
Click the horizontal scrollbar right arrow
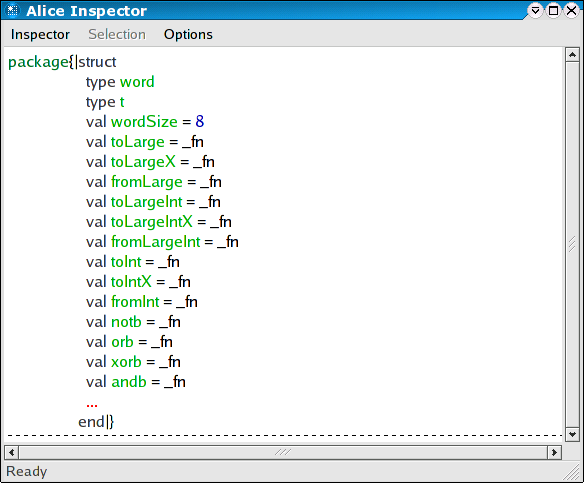554,452
